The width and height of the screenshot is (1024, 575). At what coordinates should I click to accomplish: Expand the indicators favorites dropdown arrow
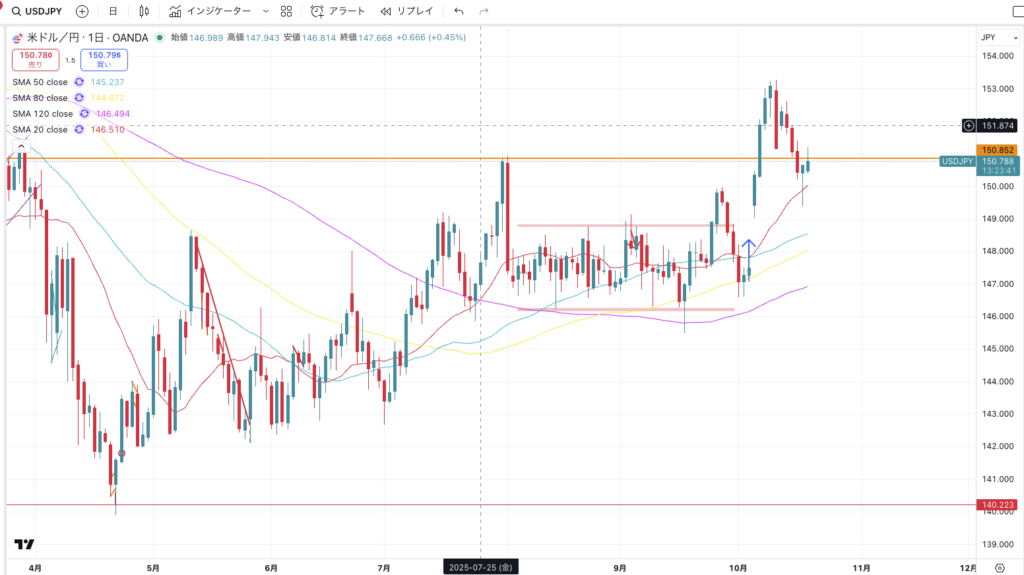pyautogui.click(x=265, y=11)
